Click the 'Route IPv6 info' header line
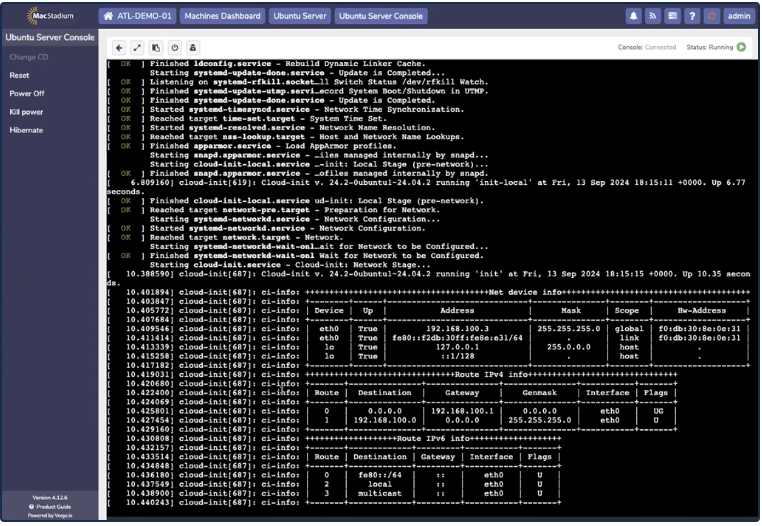This screenshot has width=762, height=526. [433, 438]
